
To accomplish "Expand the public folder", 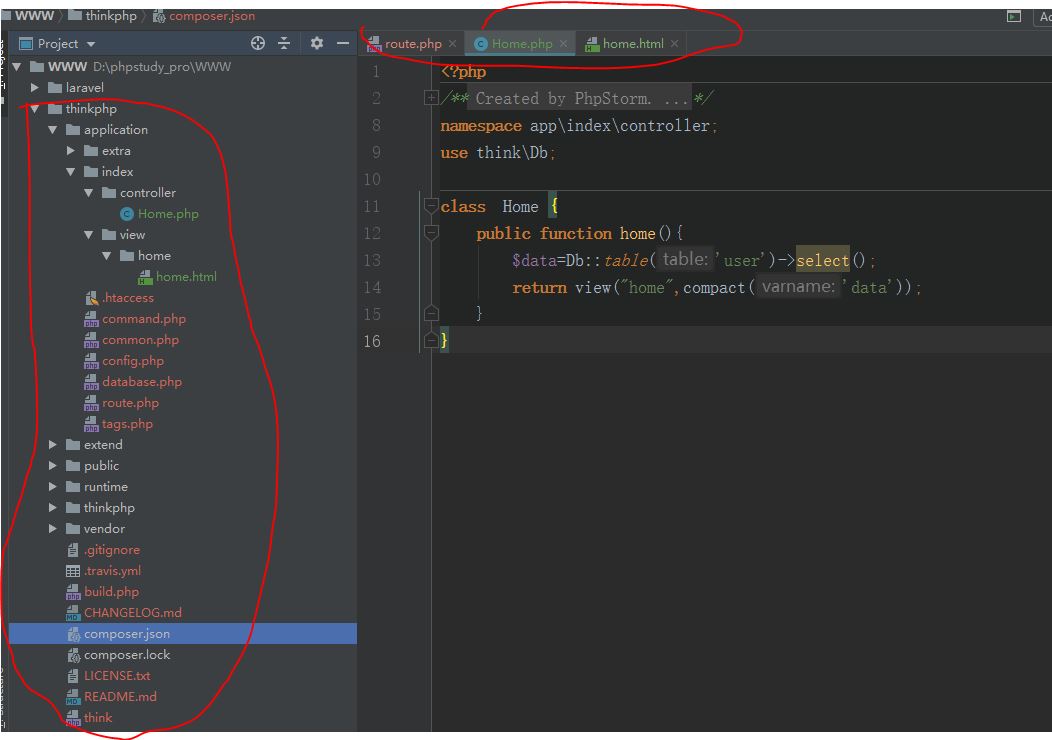I will tap(53, 466).
